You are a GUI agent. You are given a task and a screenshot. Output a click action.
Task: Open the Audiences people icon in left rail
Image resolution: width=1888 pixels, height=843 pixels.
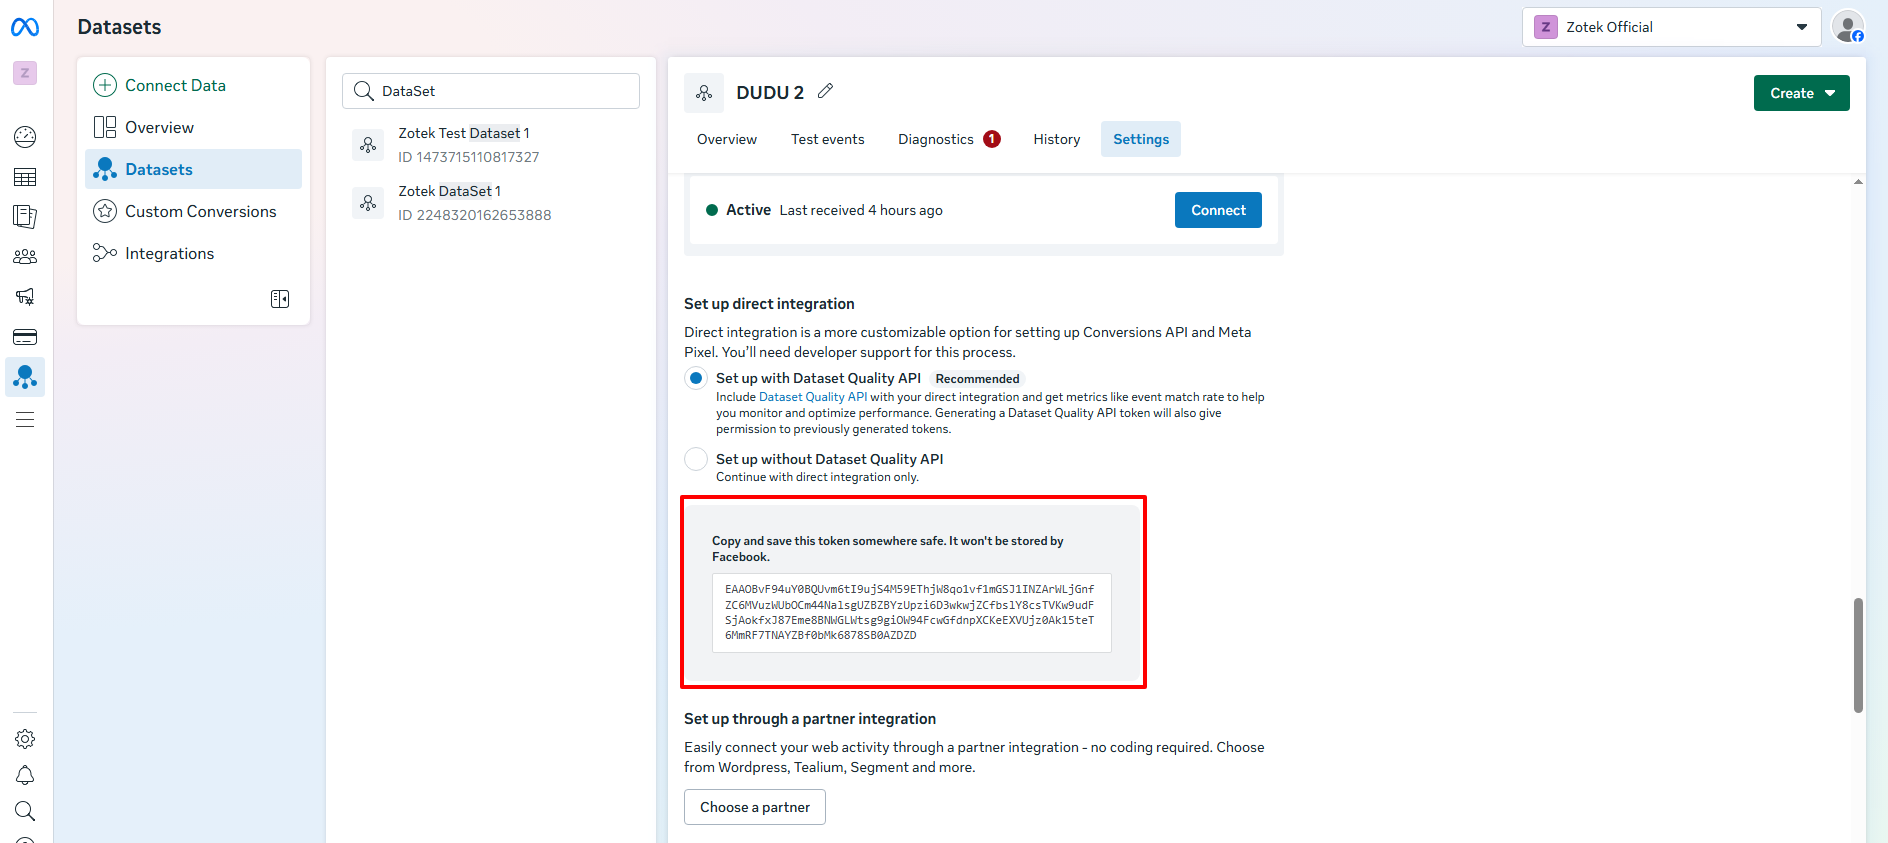[x=25, y=257]
